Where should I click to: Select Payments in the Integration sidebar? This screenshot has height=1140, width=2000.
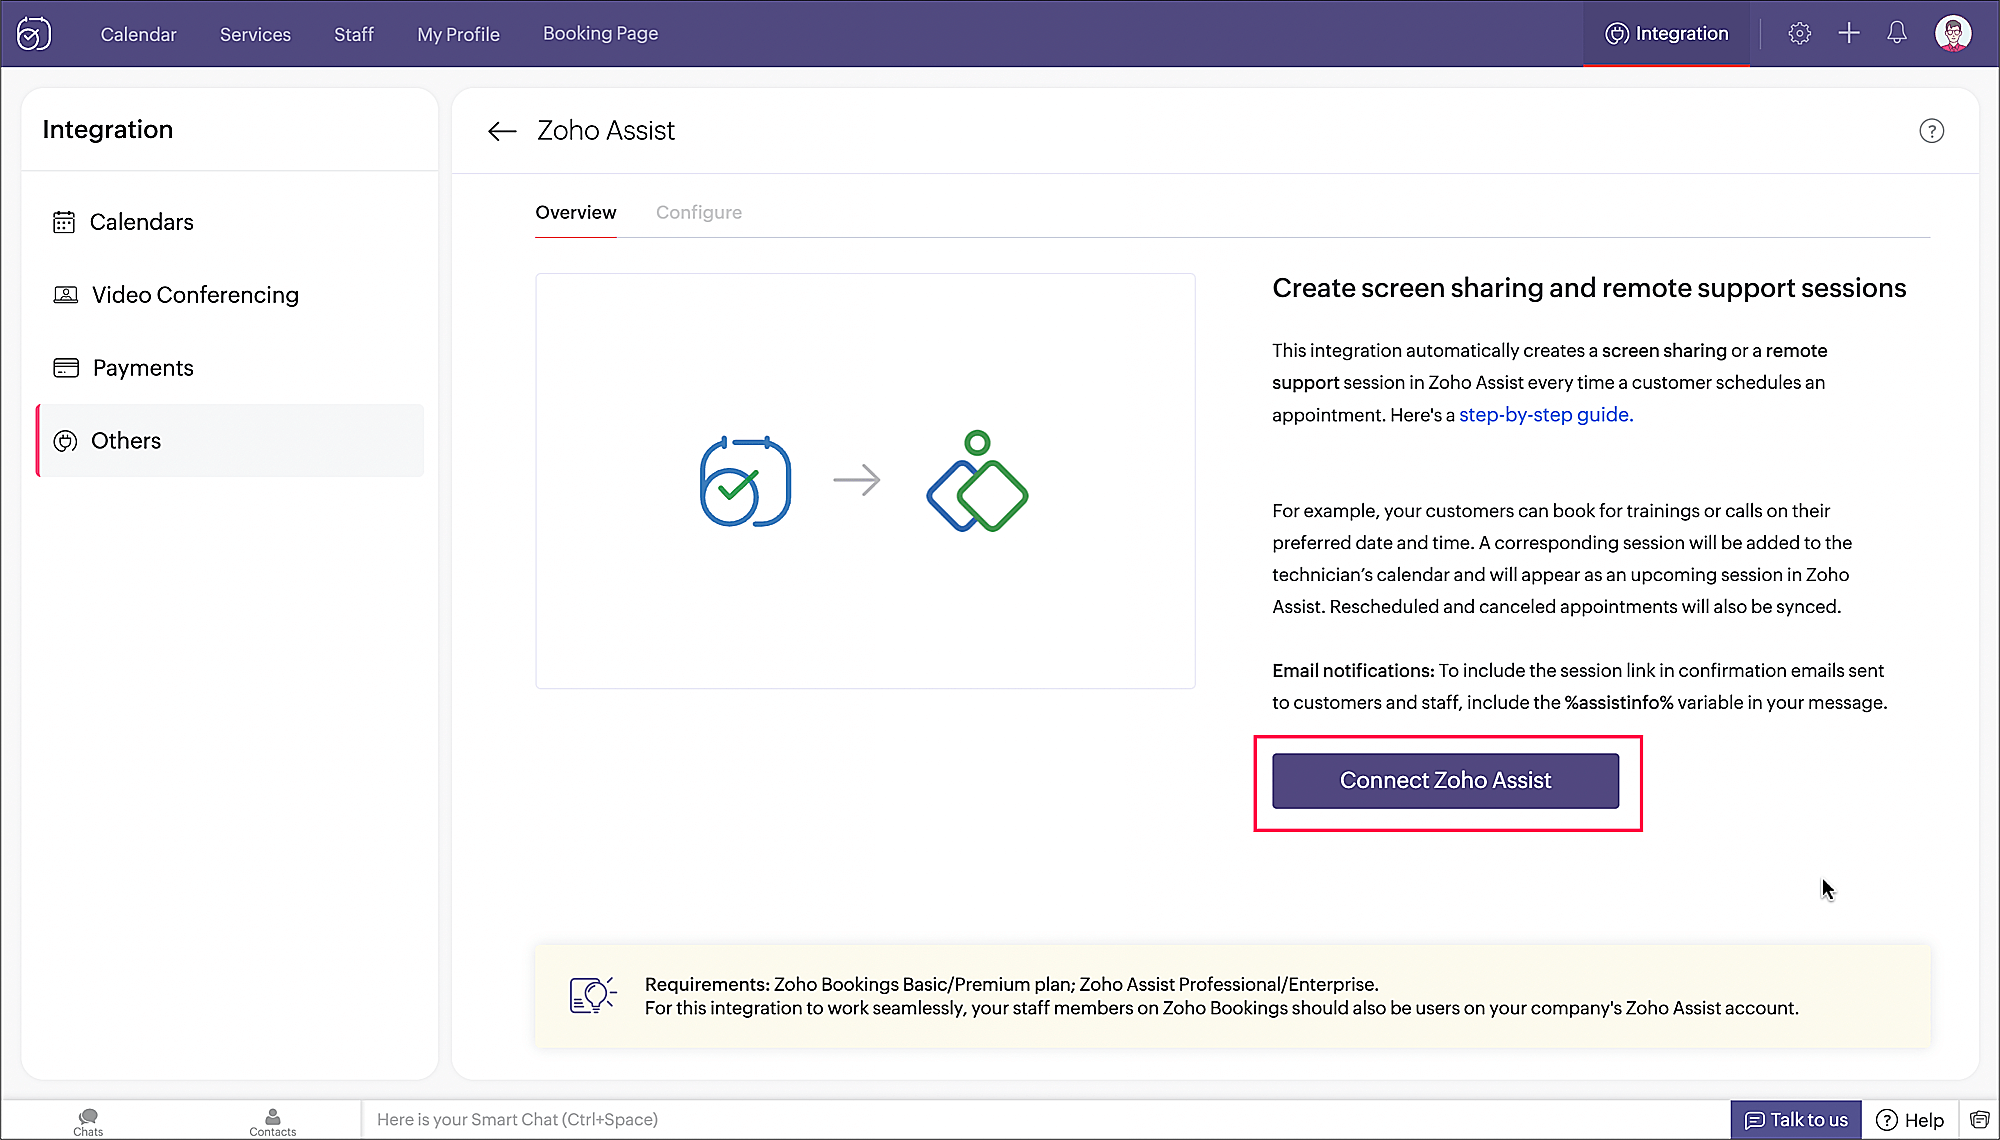[x=230, y=368]
